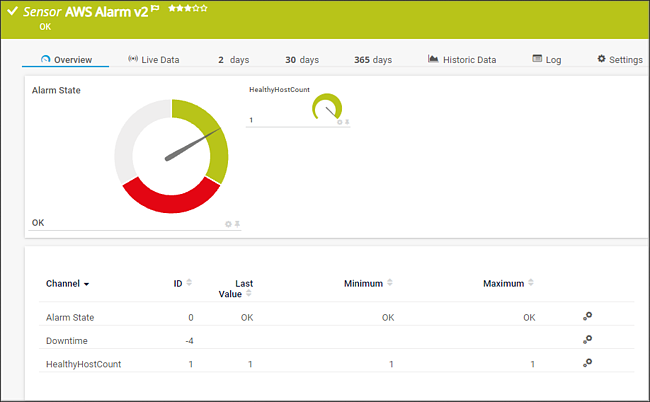
Task: Open channel settings for Alarm State row
Action: coord(587,317)
